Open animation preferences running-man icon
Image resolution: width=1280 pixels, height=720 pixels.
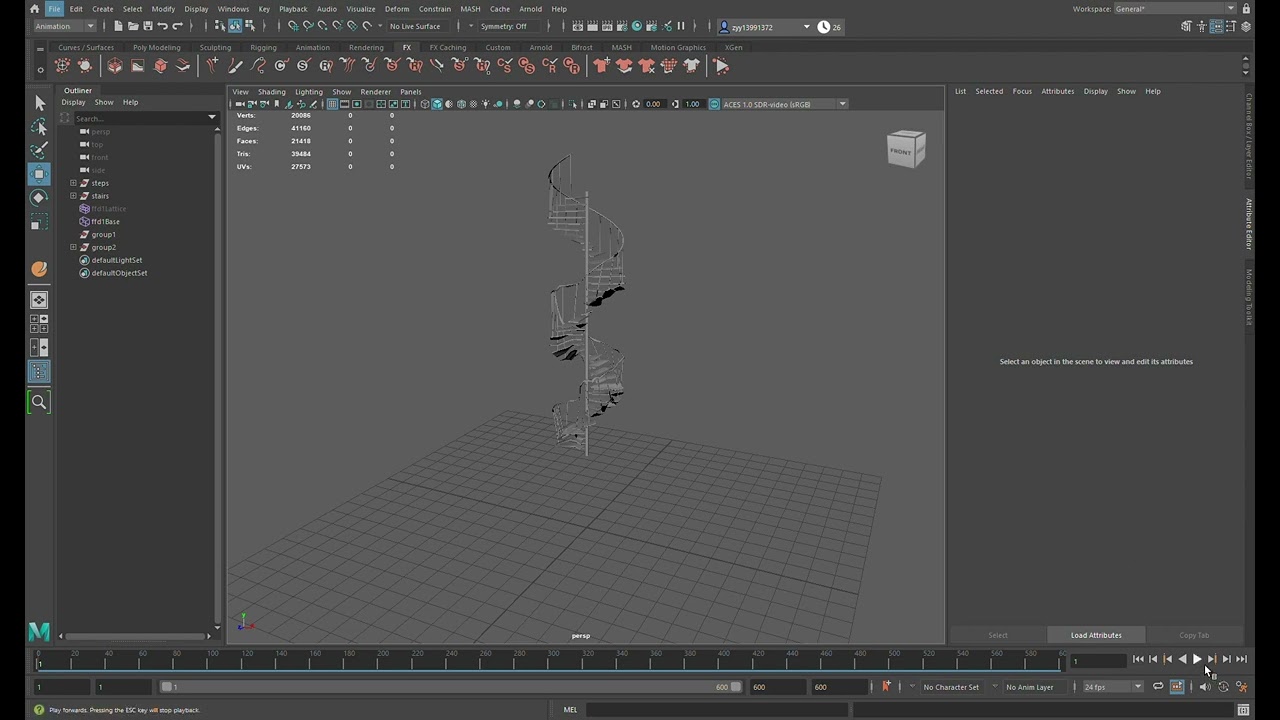pos(1242,687)
